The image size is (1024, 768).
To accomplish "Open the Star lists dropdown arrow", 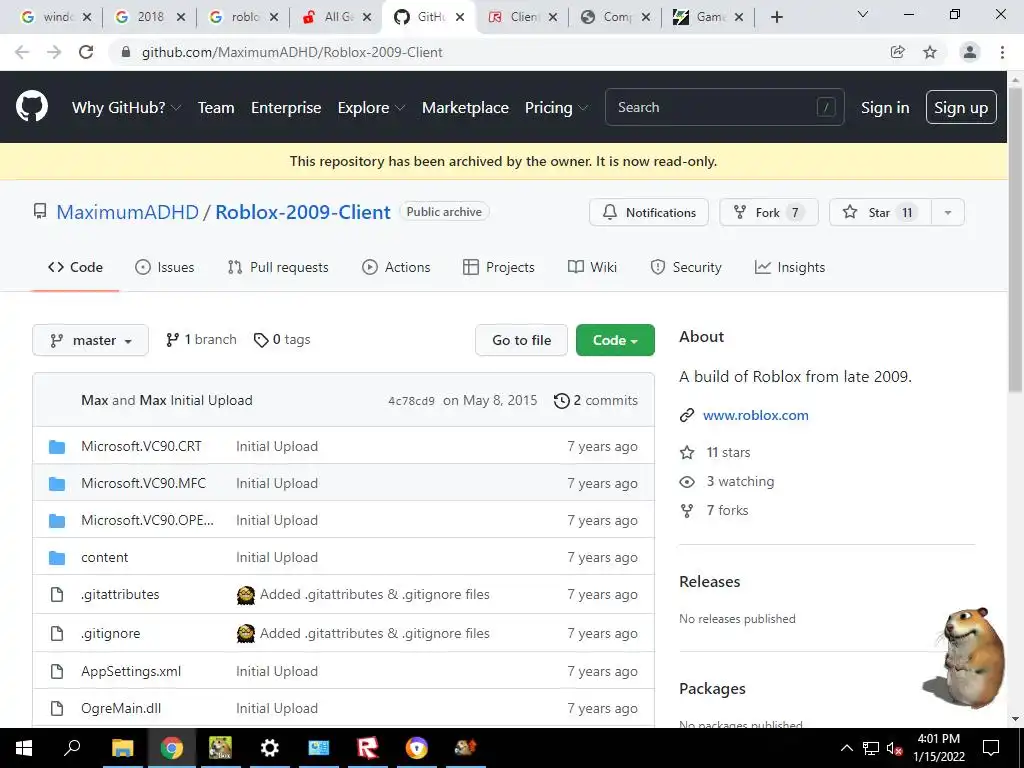I will (948, 212).
